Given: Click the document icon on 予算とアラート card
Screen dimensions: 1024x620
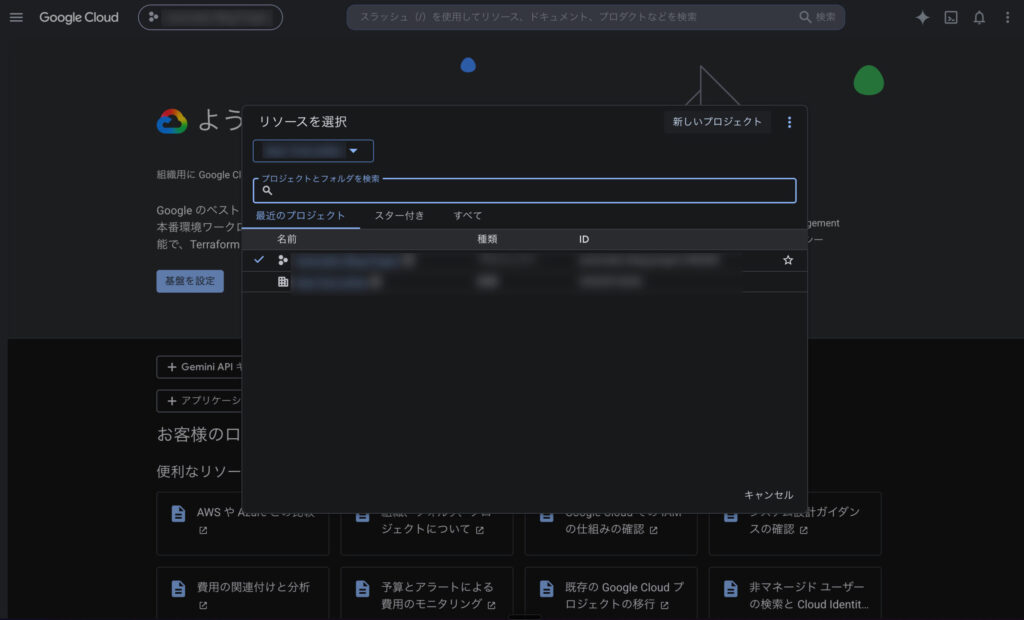Looking at the screenshot, I should coord(362,589).
